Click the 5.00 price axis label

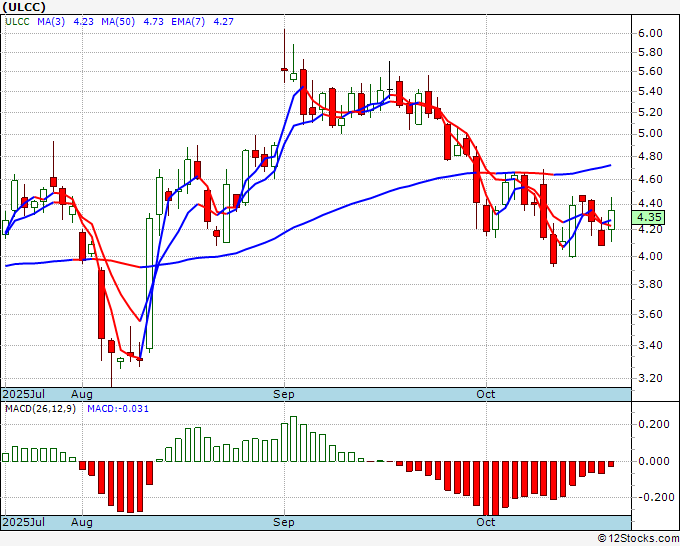650,134
